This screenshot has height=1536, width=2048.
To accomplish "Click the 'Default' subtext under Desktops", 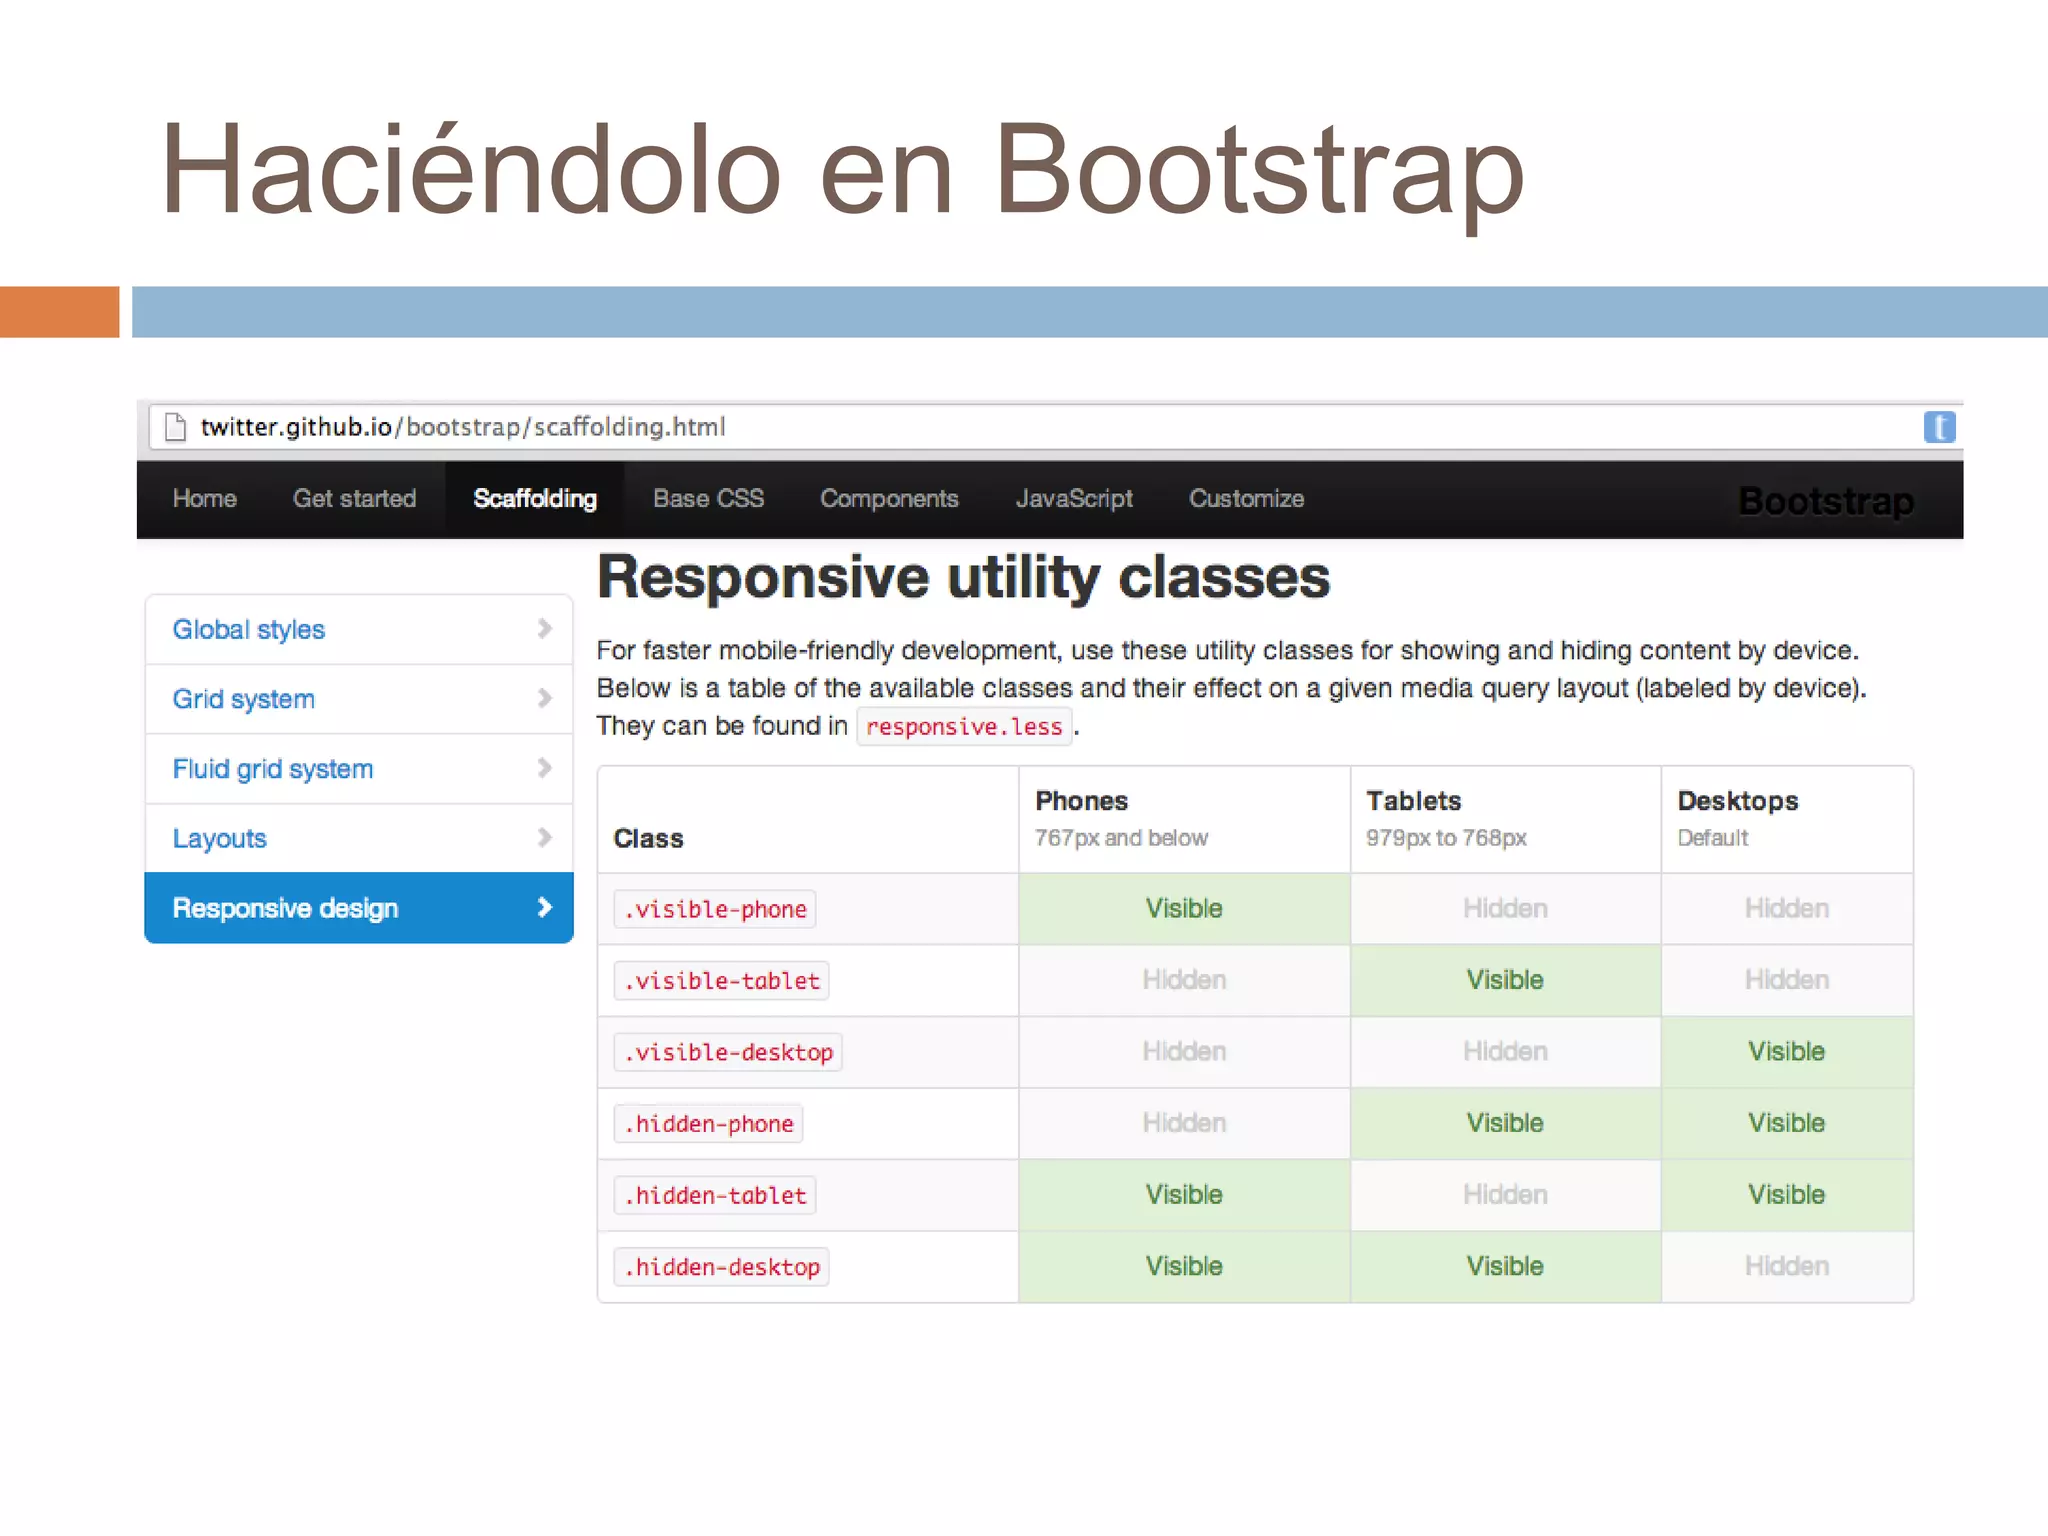I will pos(1713,838).
